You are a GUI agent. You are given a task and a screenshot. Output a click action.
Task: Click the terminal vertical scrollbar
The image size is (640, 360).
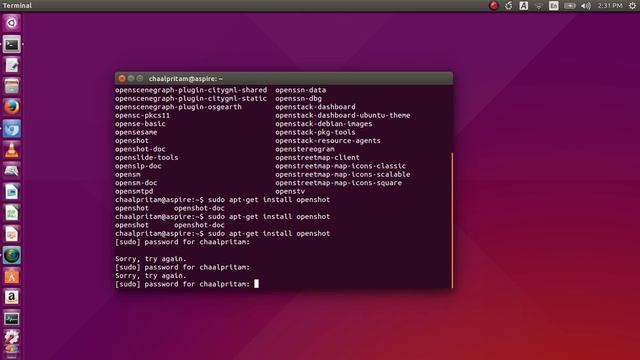pos(452,220)
